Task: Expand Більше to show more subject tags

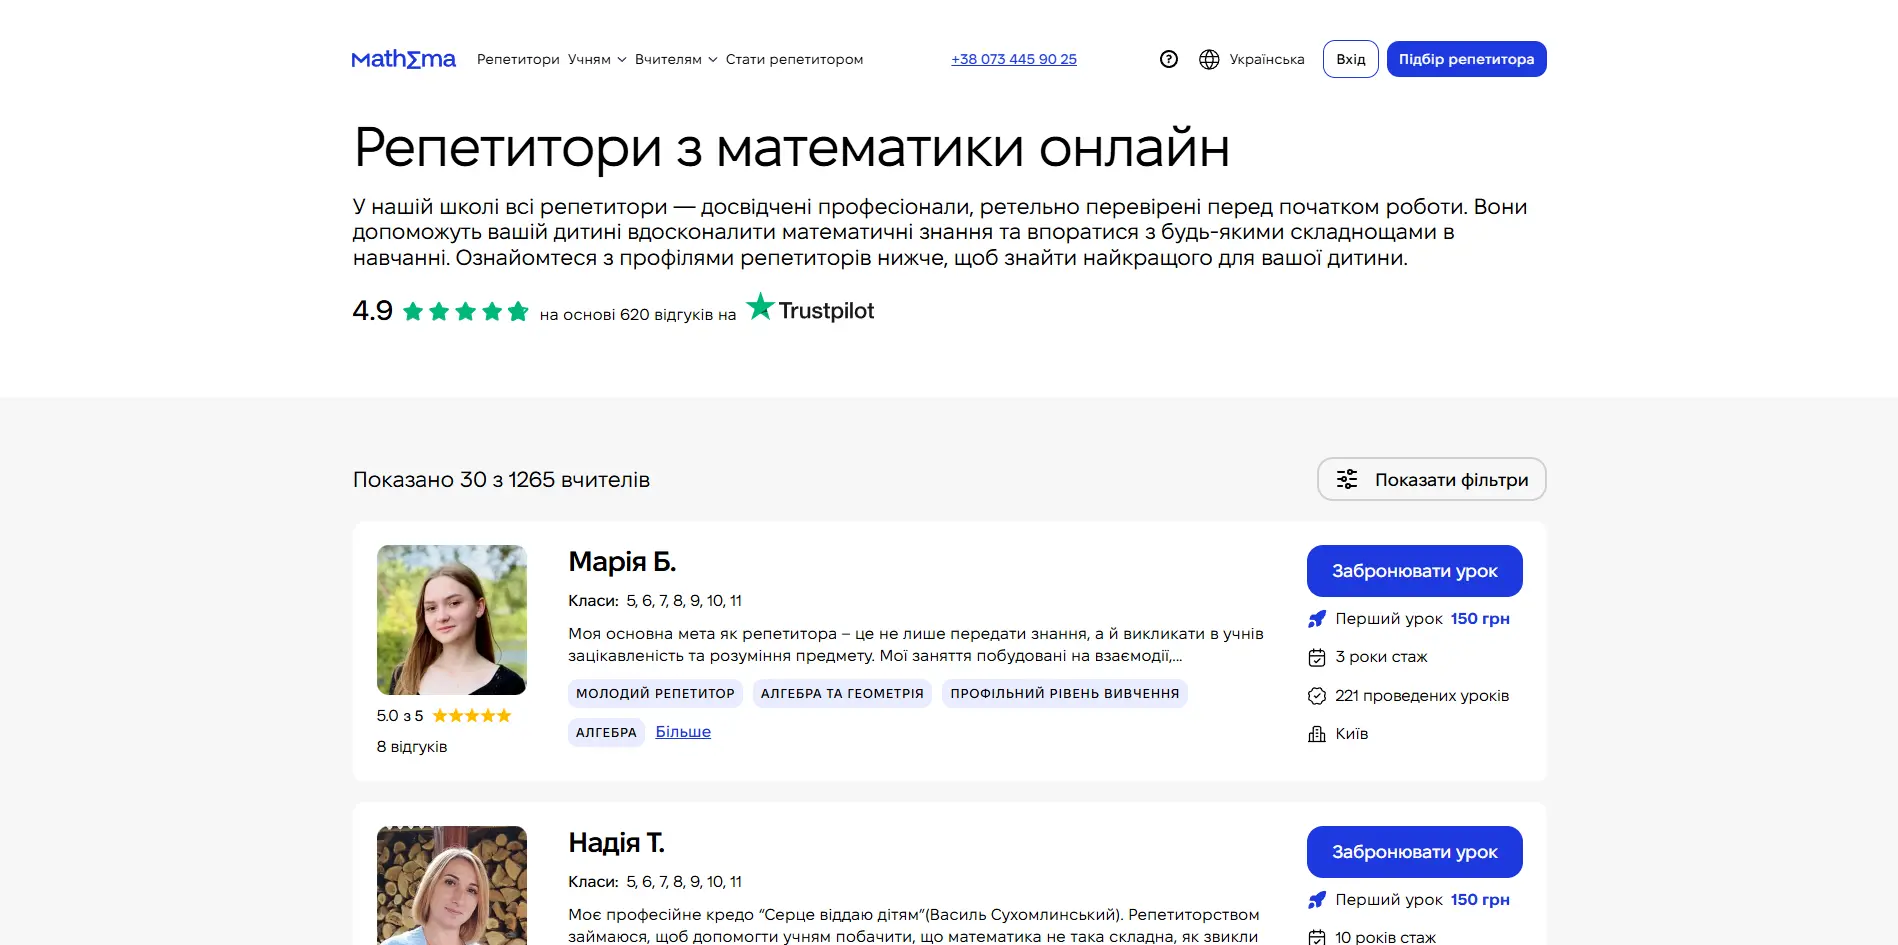Action: click(x=682, y=731)
